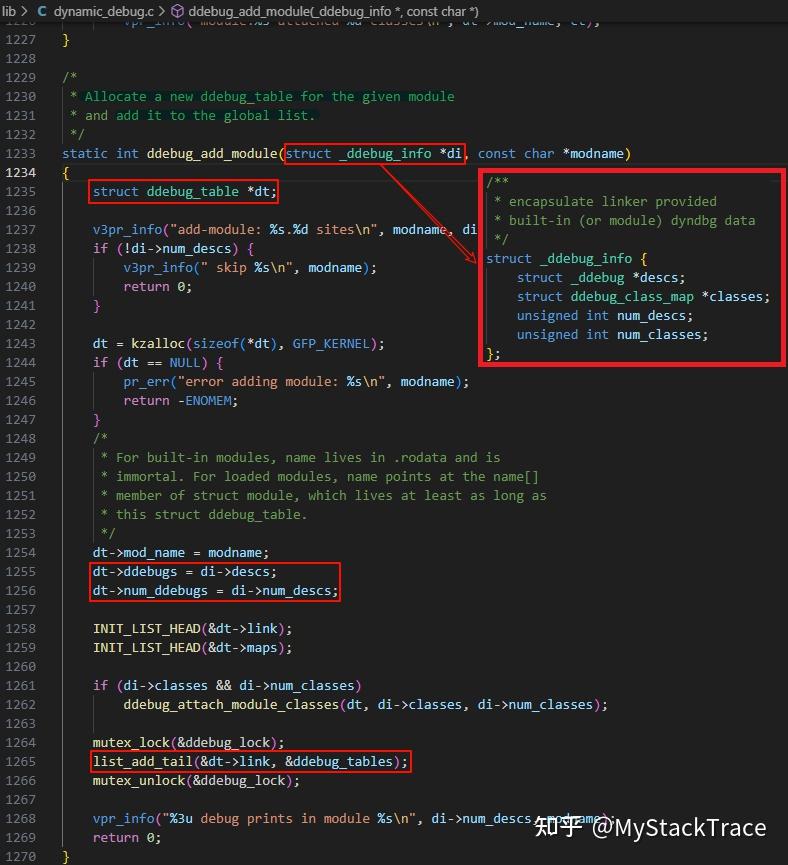Viewport: 788px width, 865px height.
Task: Open the 'lib' breadcrumb folder
Action: [9, 10]
